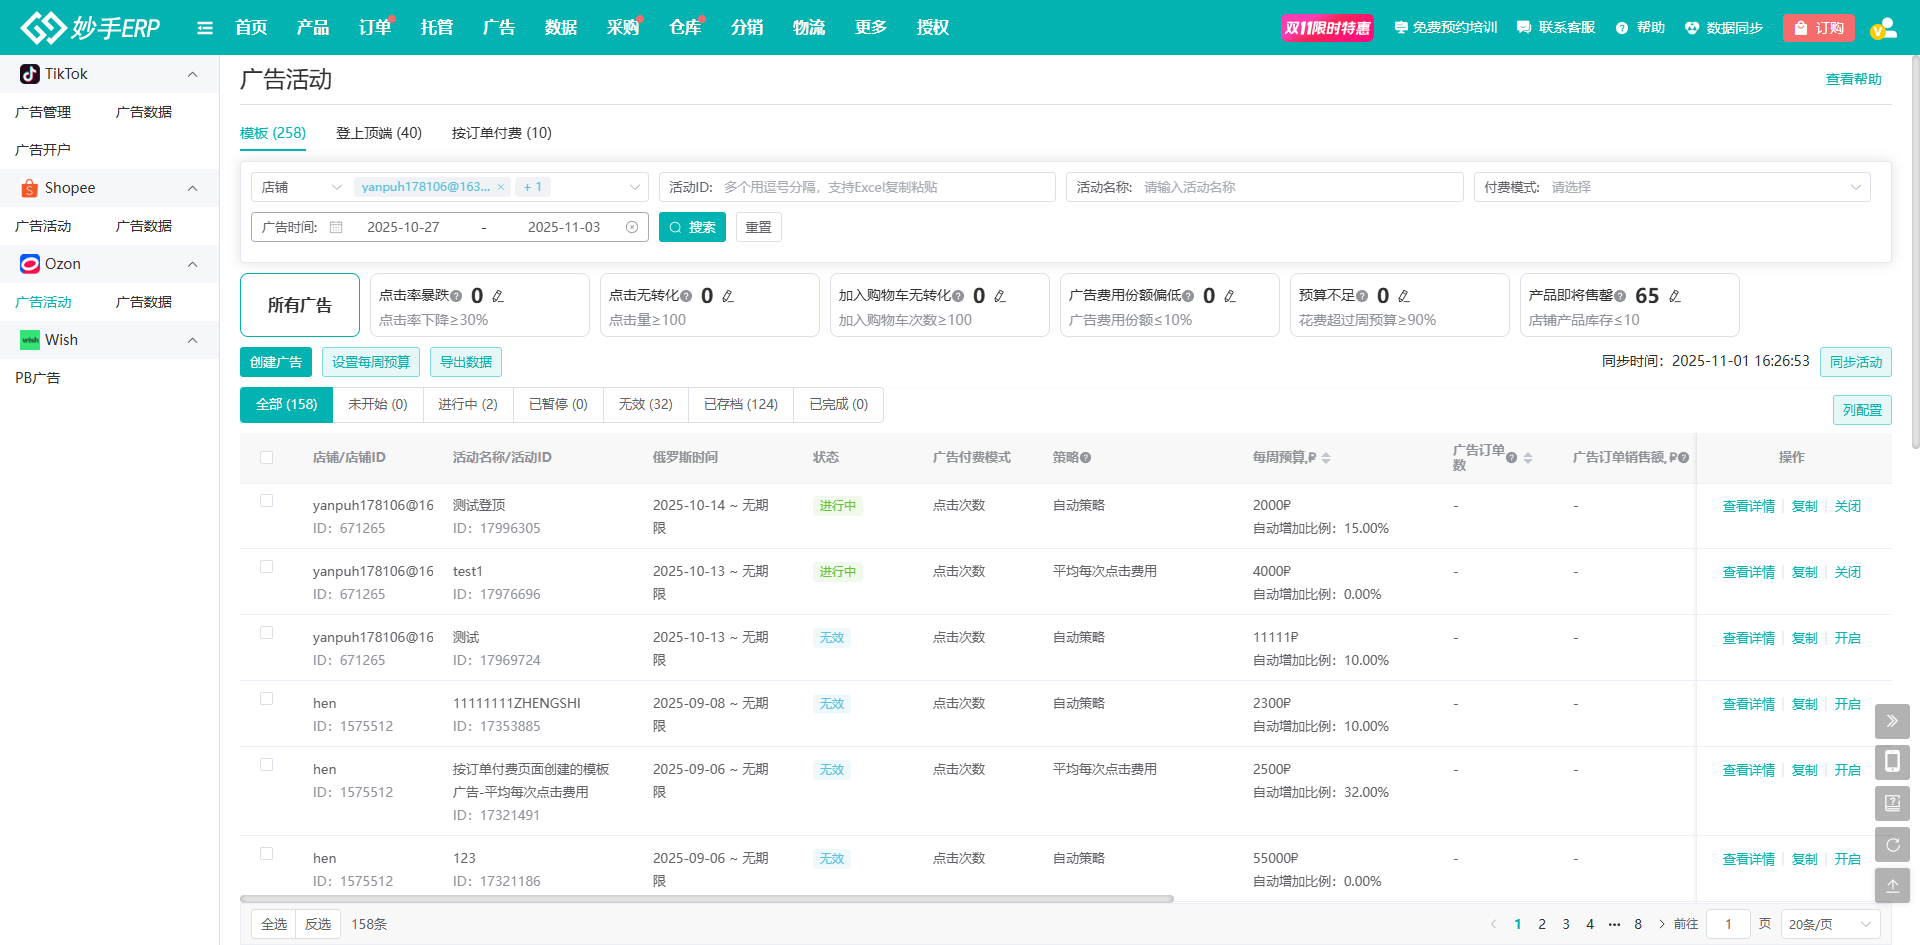Open the 20条/页 page size dropdown
Viewport: 1920px width, 945px height.
coord(1828,924)
